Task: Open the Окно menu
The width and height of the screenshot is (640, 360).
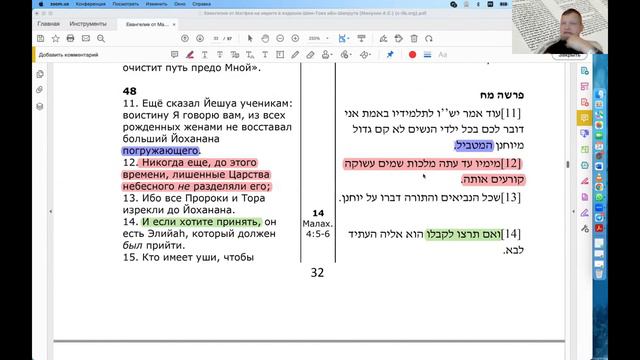Action: 180,4
